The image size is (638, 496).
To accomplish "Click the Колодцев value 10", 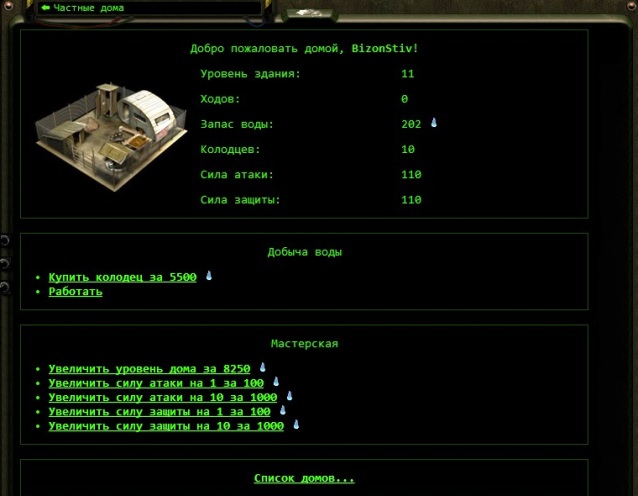I will point(408,149).
